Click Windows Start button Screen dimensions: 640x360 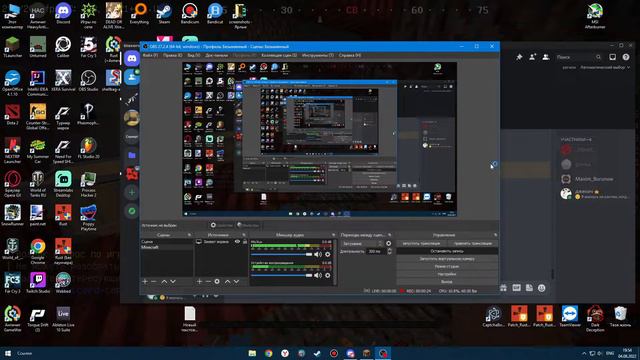[x=7, y=353]
